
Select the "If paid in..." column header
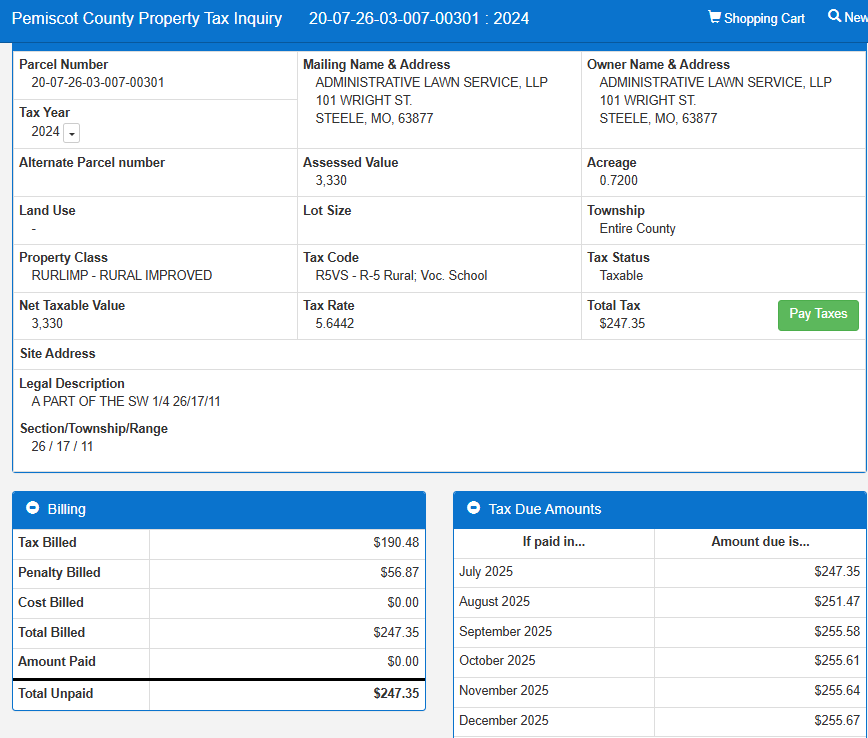[x=553, y=542]
